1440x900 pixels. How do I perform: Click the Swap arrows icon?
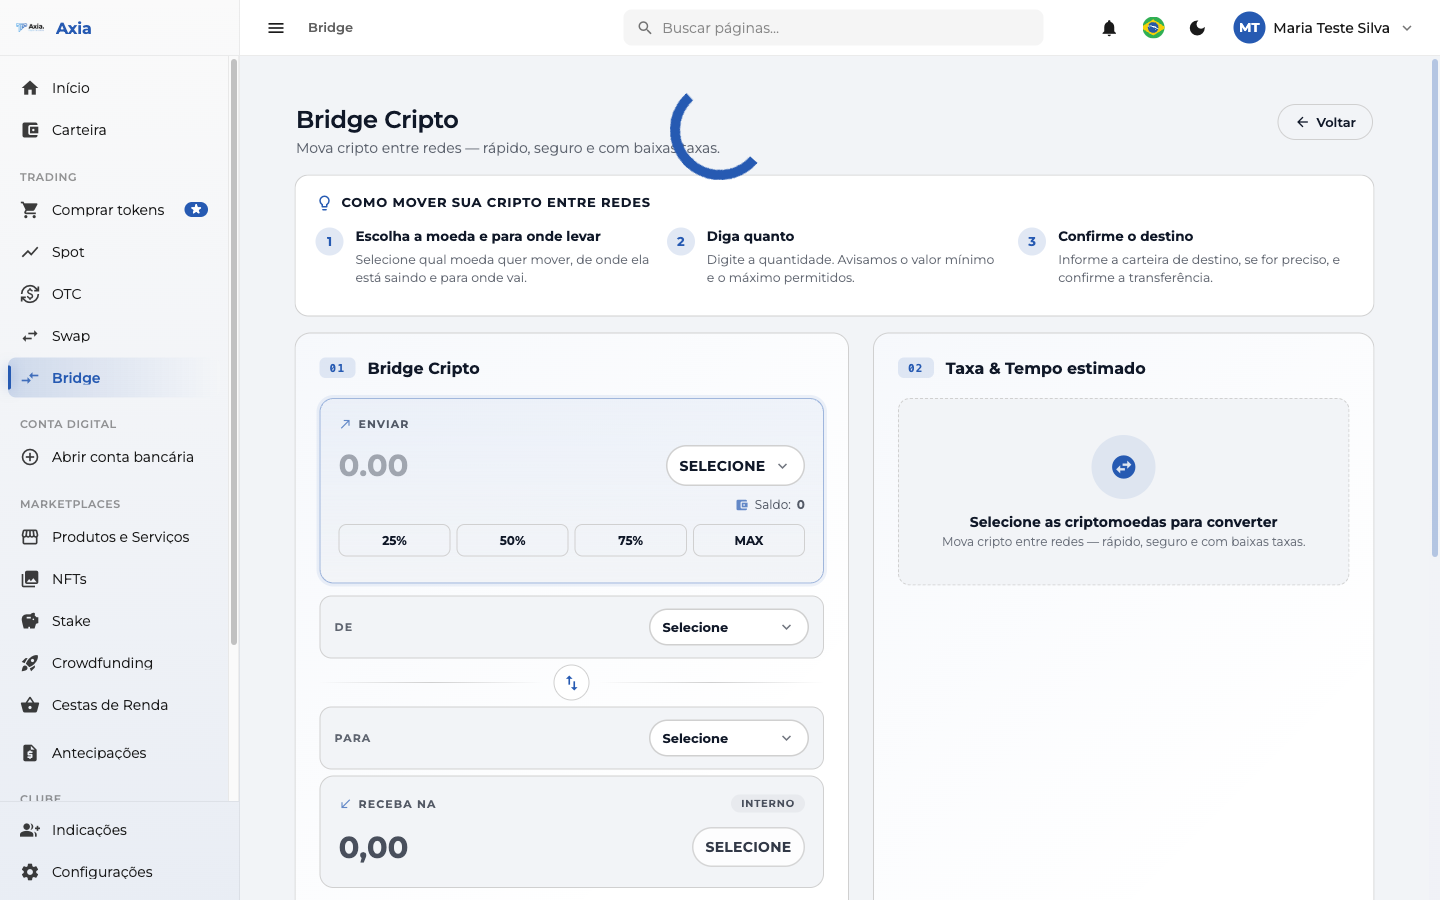(x=30, y=336)
